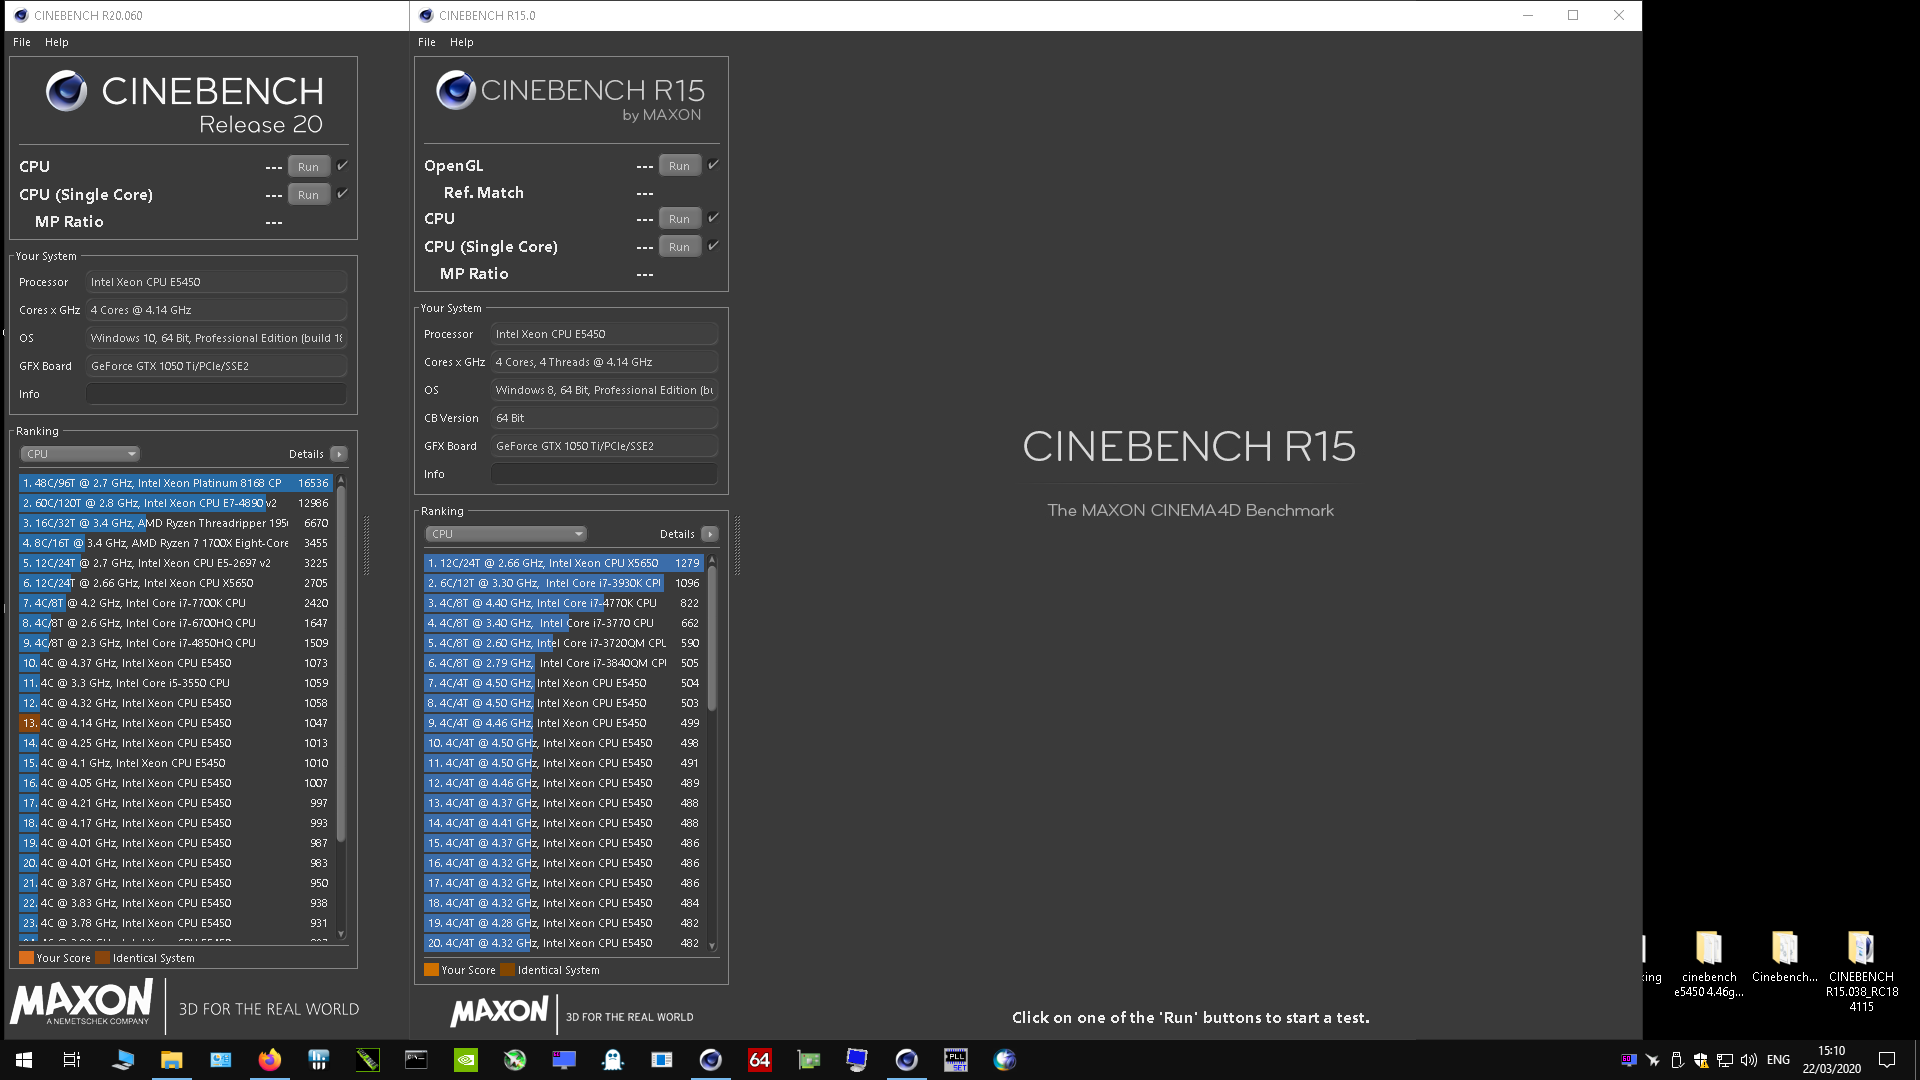Open the Cinebench... desktop folder
Viewport: 1920px width, 1080px height.
(1785, 957)
